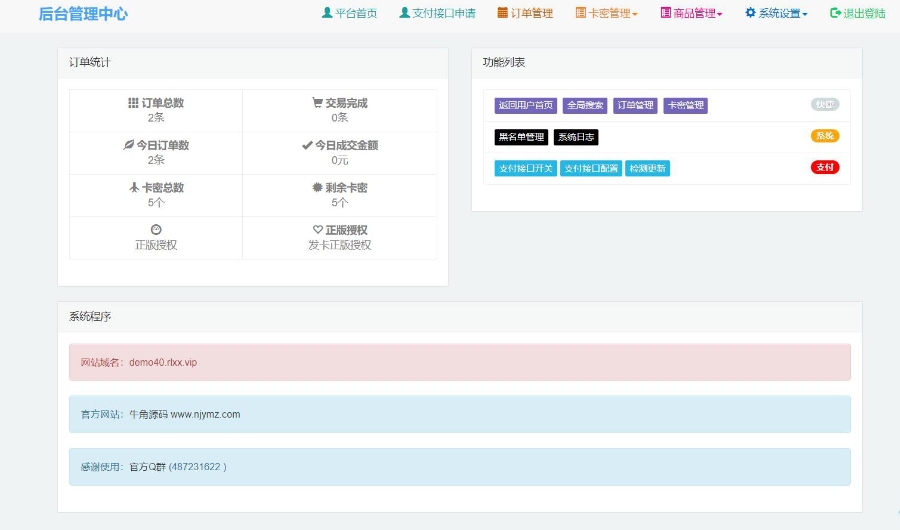Open 支付接口申请 from the navbar
Screen dimensions: 900x530
pos(437,14)
